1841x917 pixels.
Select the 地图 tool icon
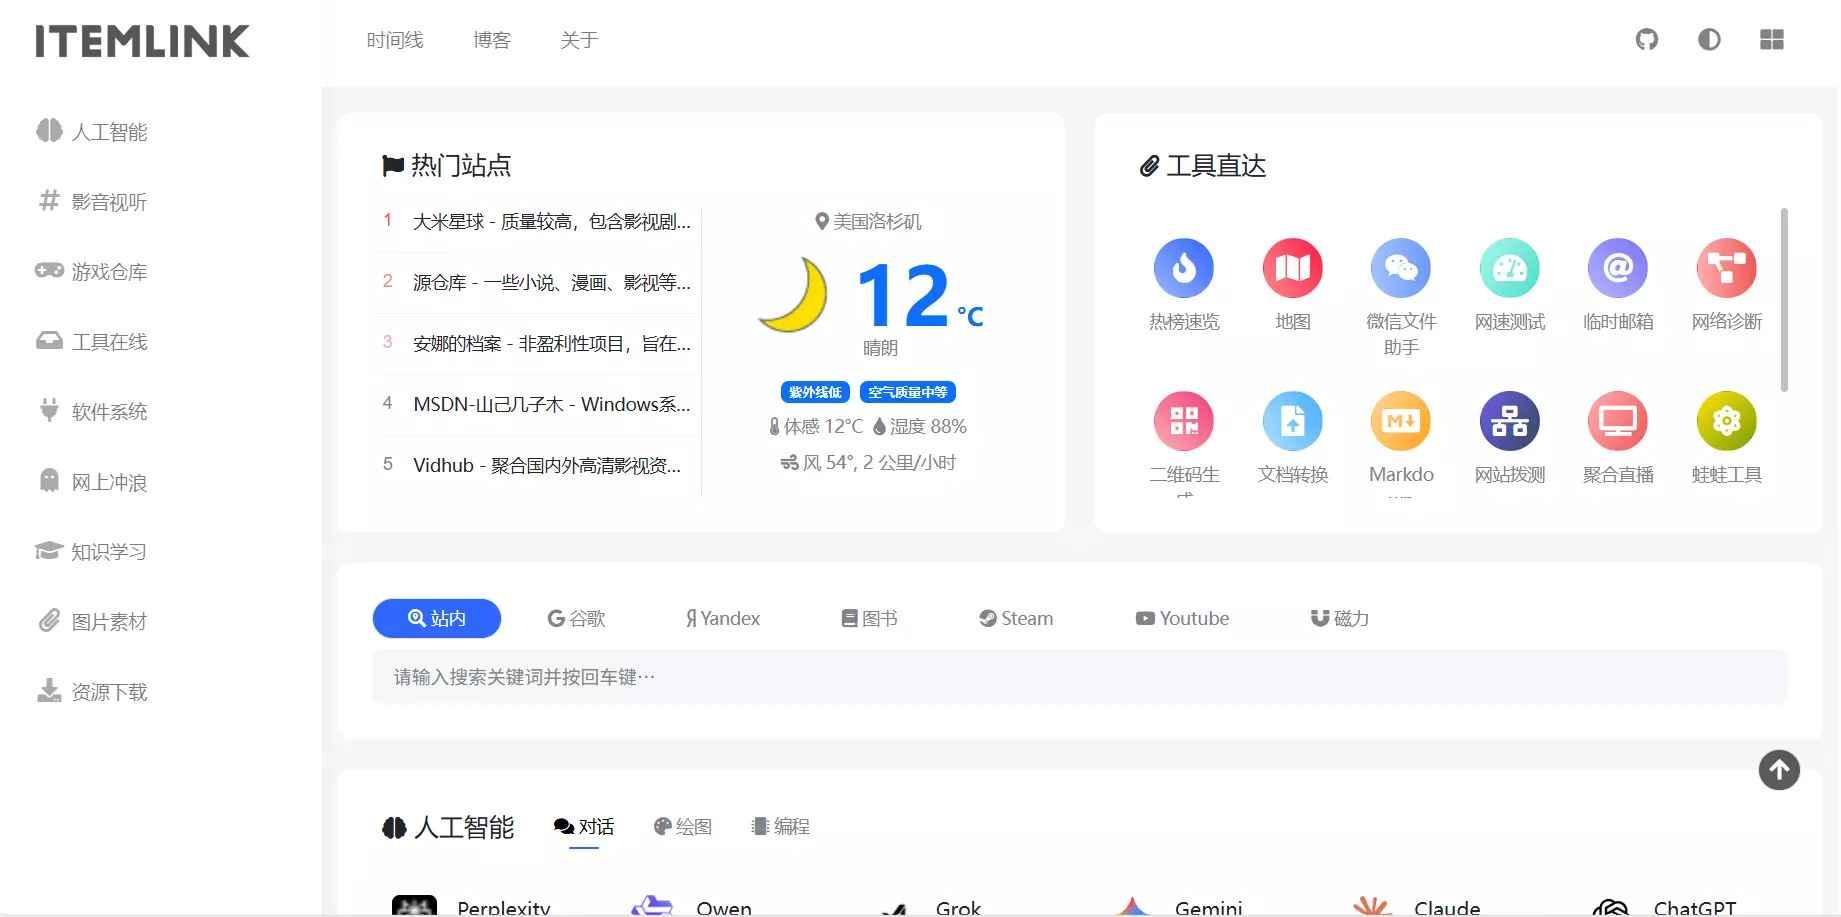pos(1292,268)
